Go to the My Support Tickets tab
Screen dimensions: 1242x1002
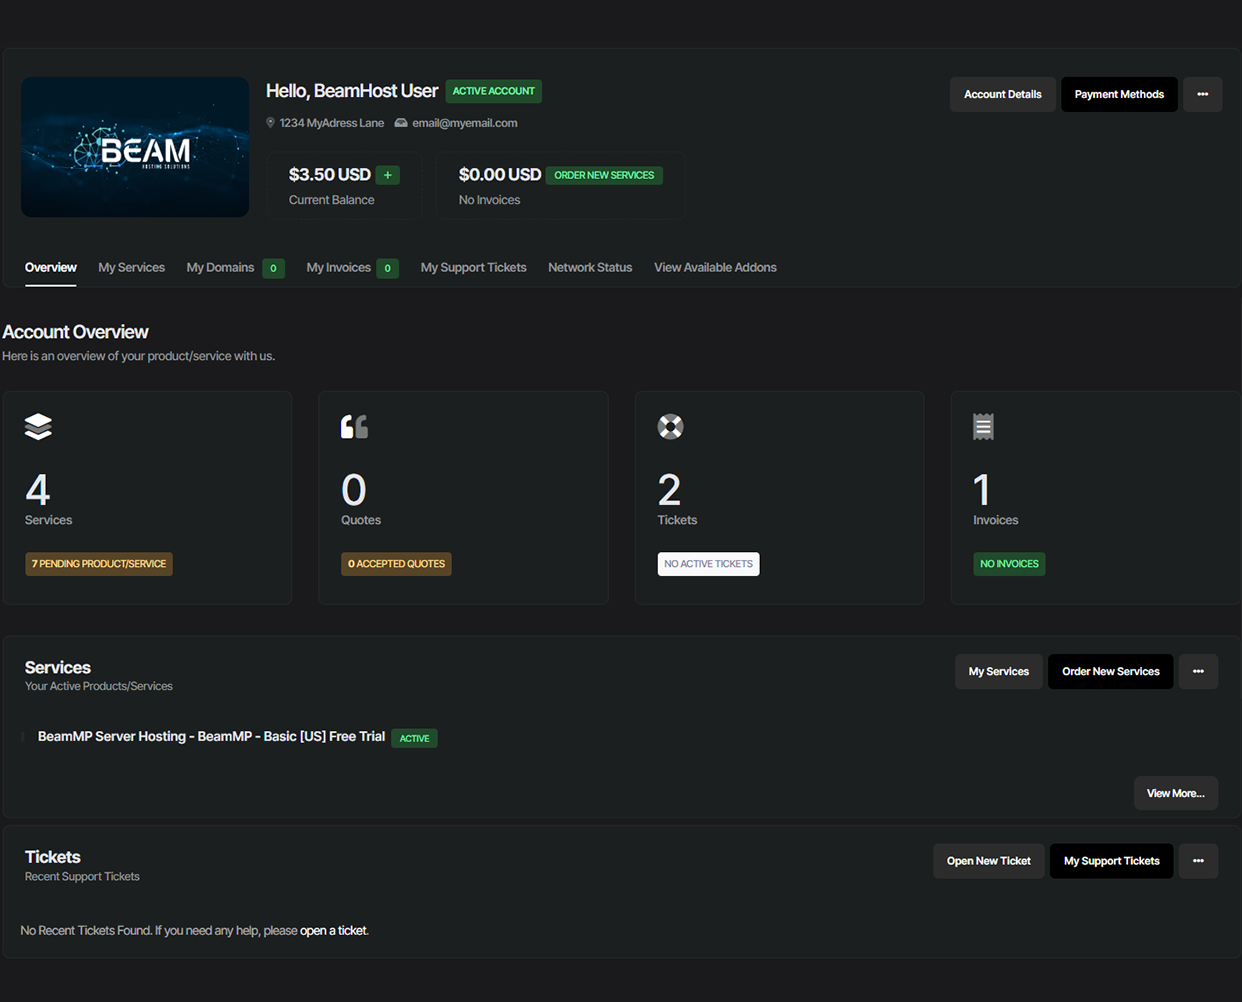(x=474, y=267)
